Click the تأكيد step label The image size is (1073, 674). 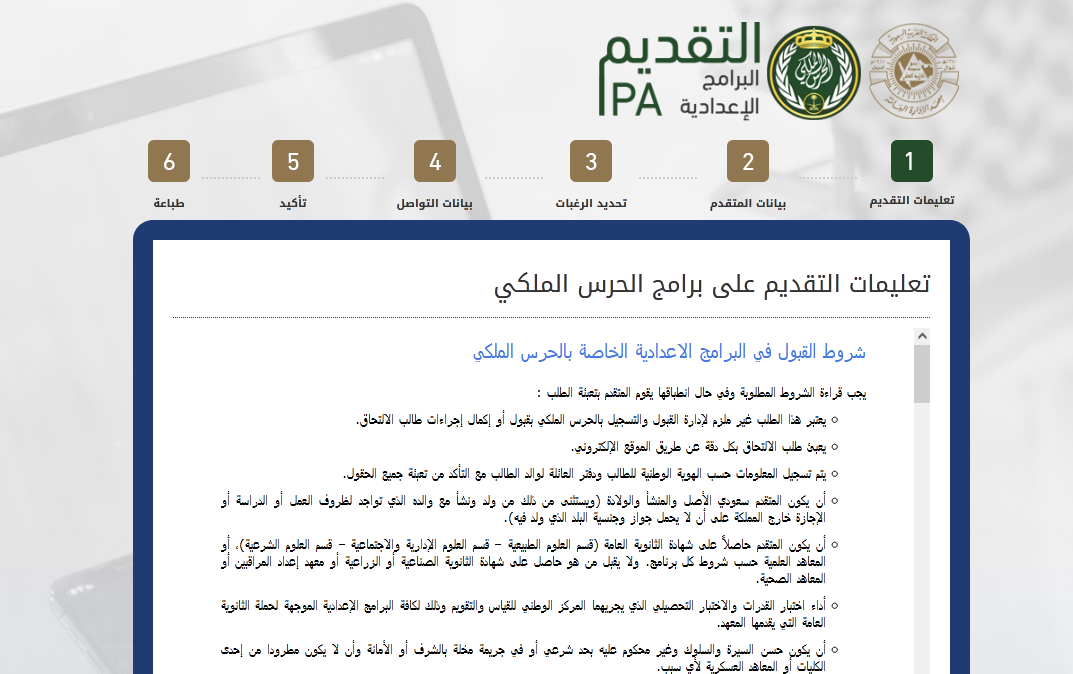coord(293,203)
